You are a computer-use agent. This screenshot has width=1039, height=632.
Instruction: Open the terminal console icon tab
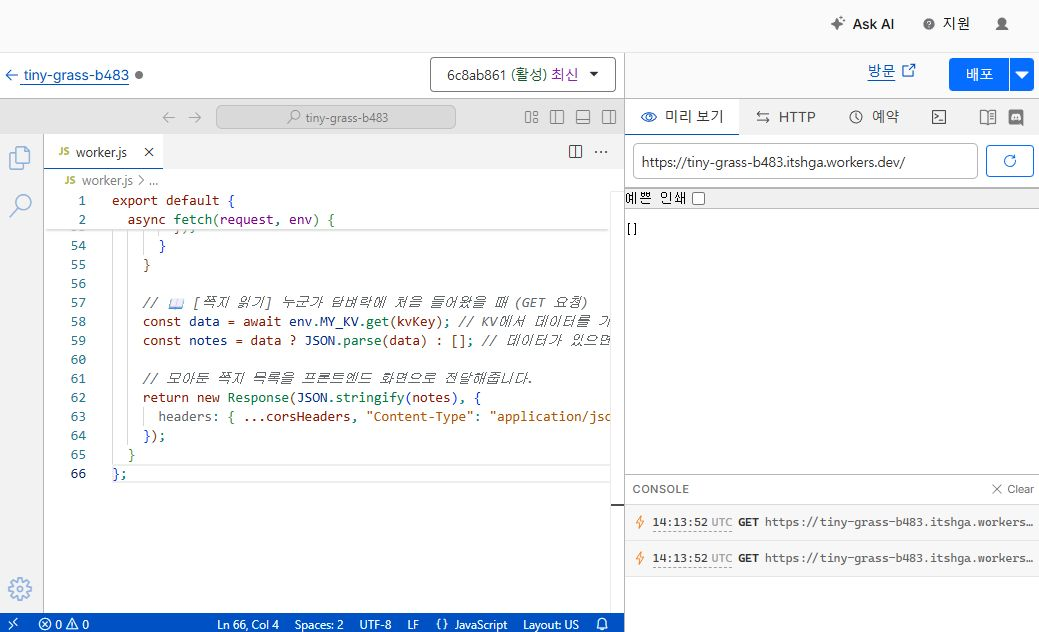(x=939, y=117)
